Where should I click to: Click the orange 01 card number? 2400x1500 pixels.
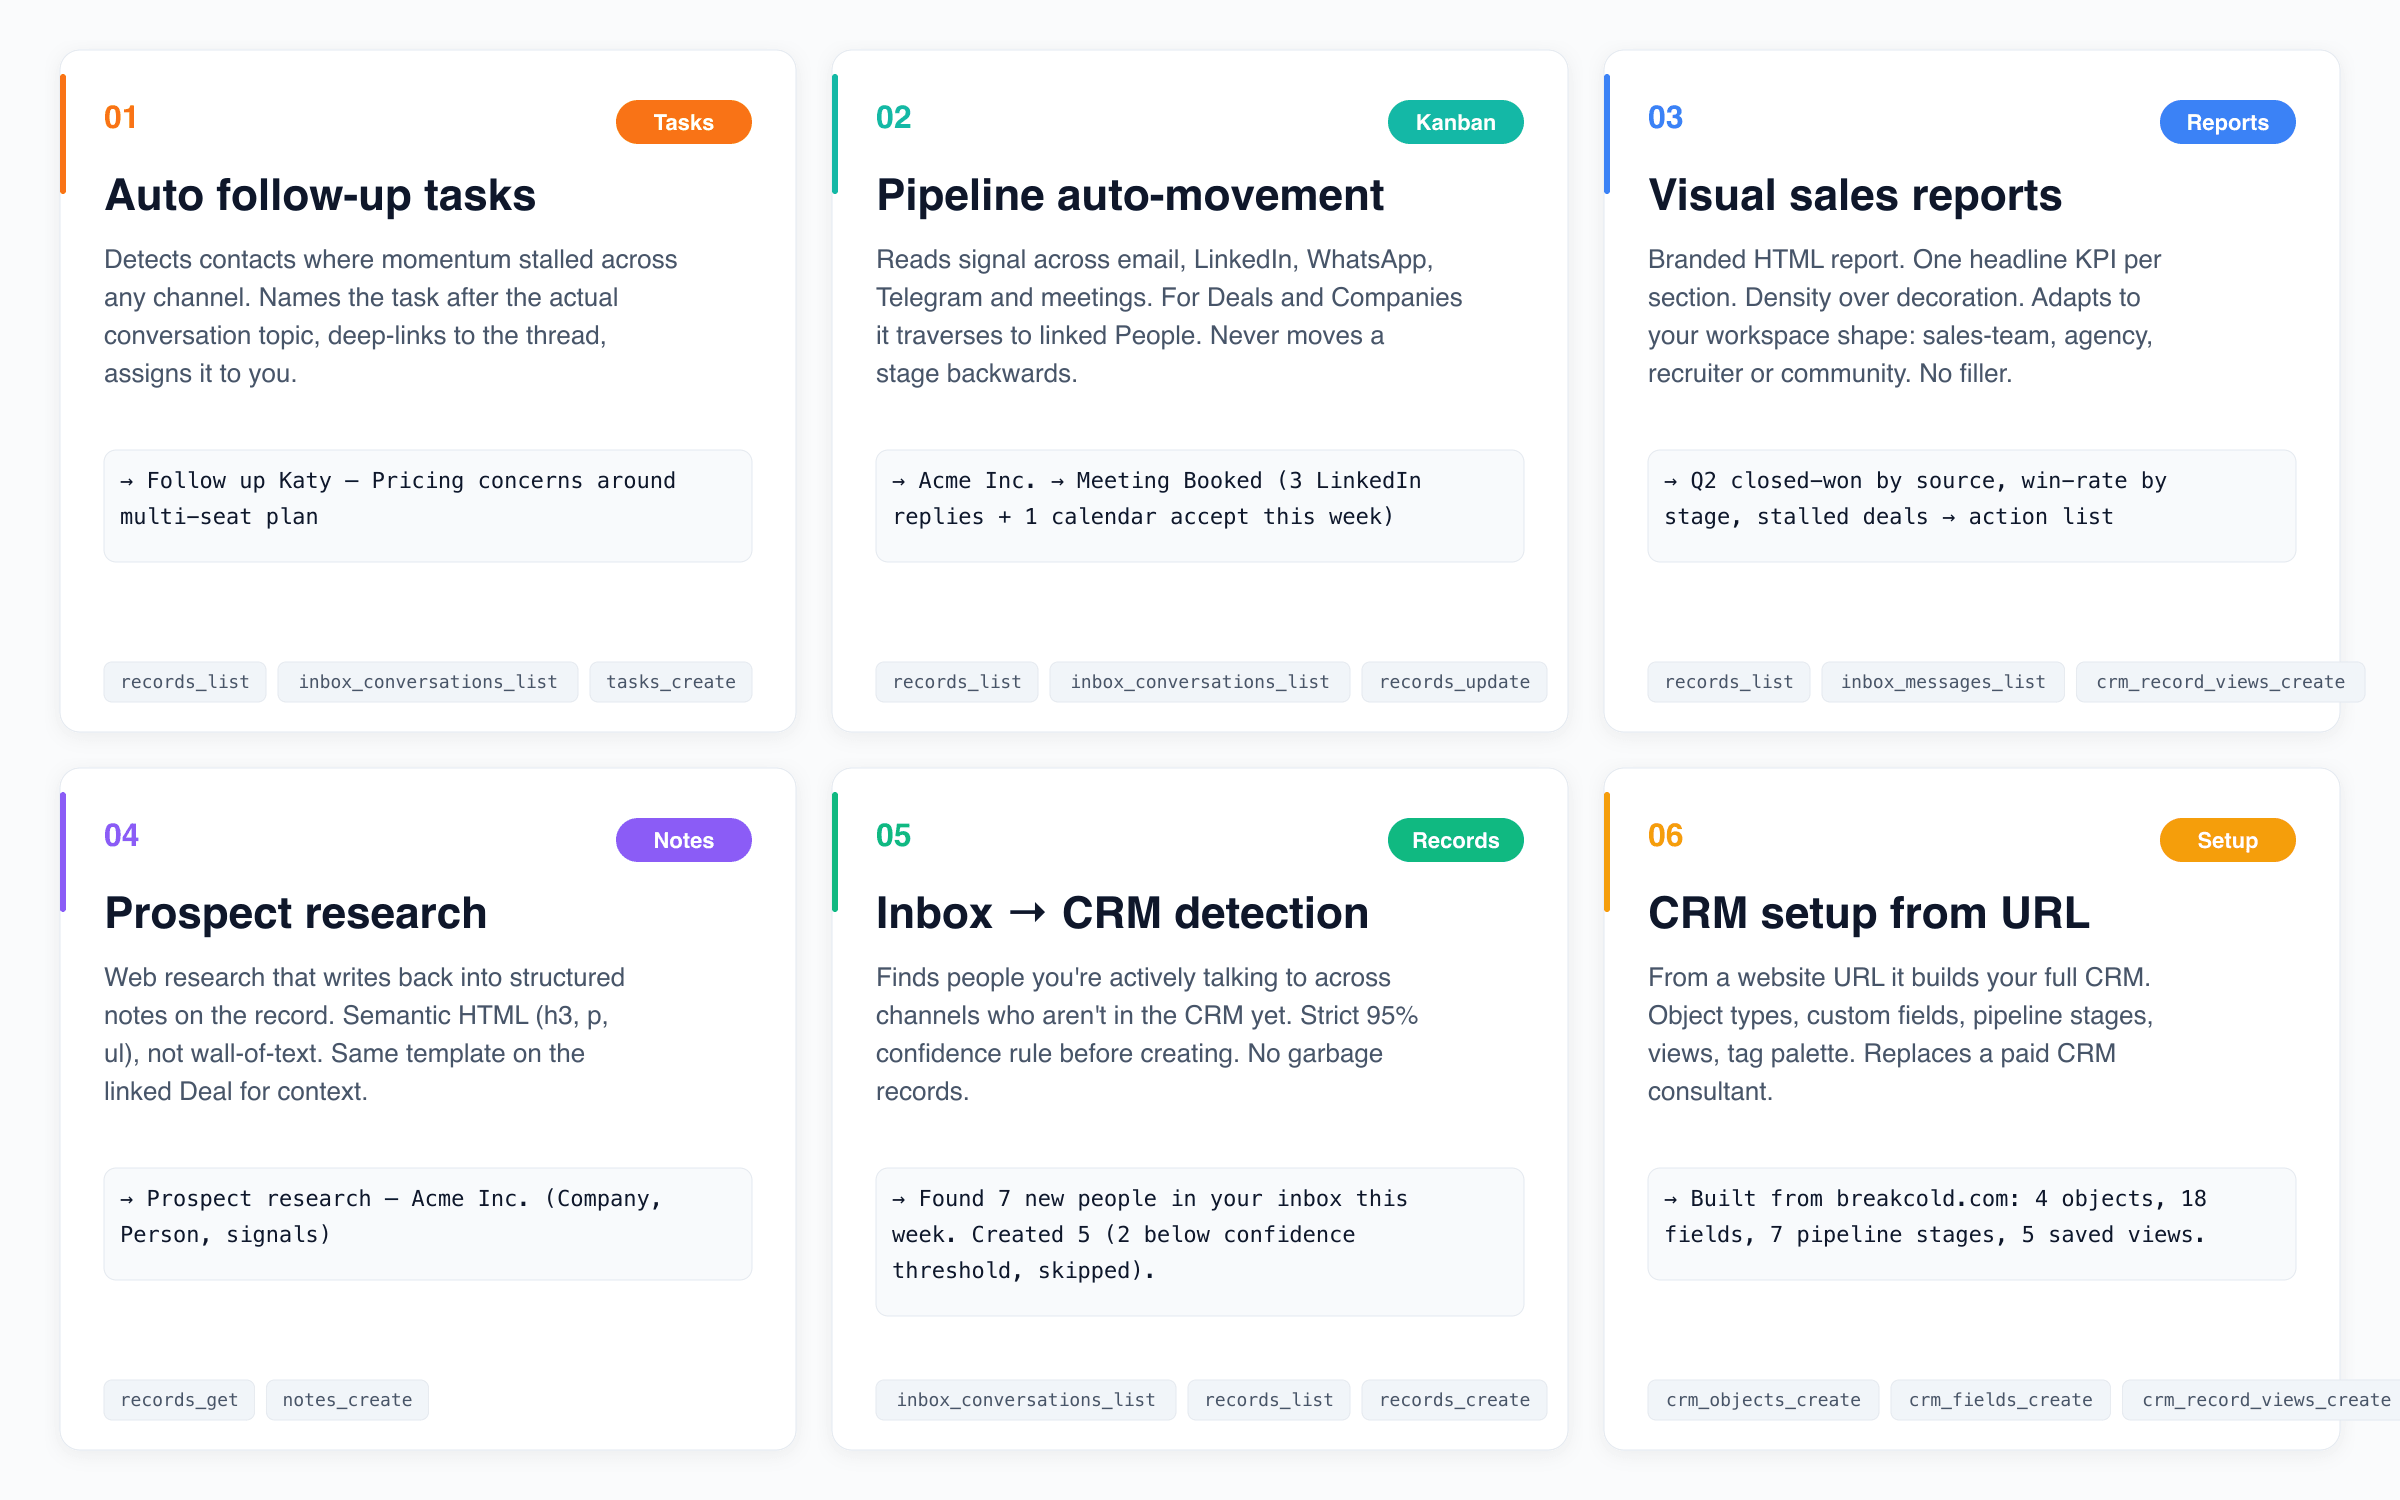click(120, 117)
